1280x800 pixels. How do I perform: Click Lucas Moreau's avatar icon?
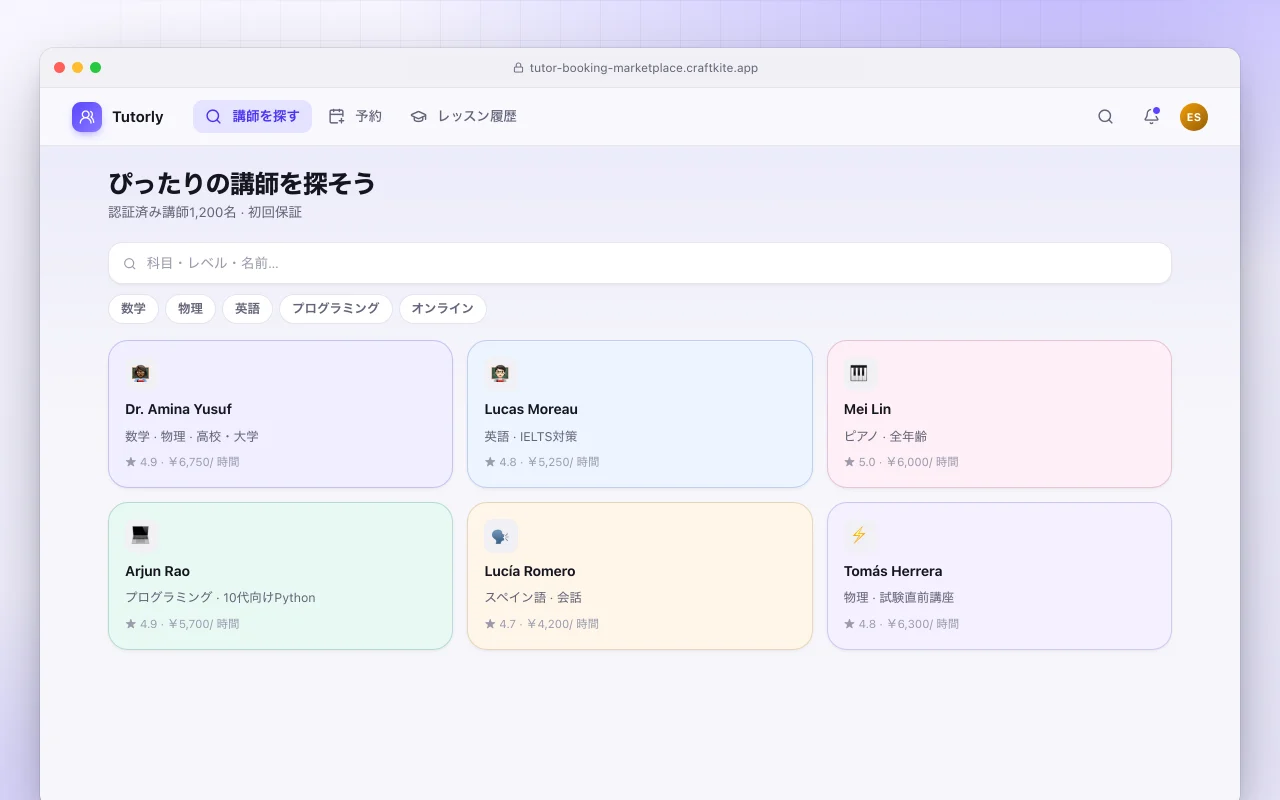[x=501, y=375]
